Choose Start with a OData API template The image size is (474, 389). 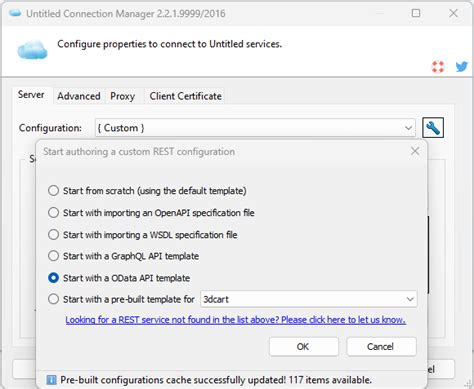click(119, 278)
